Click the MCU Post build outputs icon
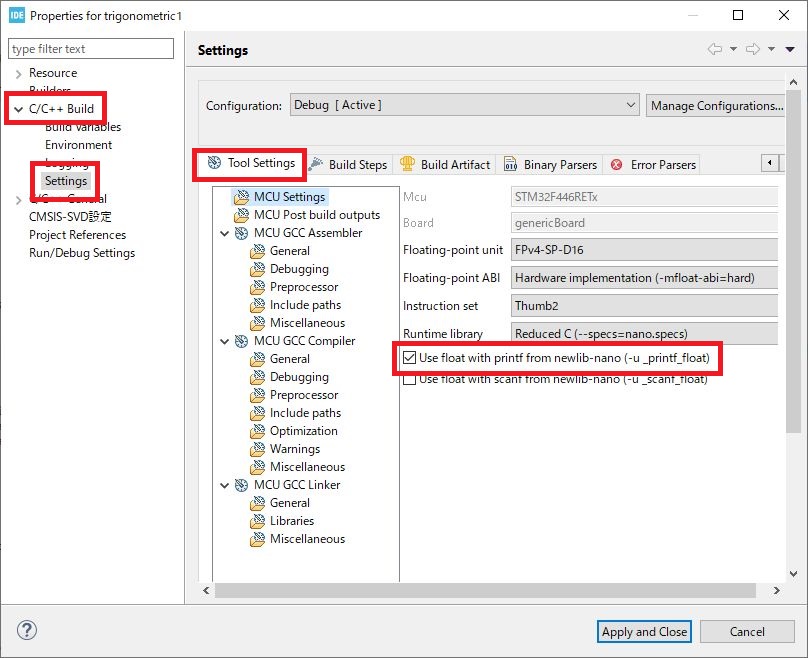Viewport: 808px width, 658px height. click(241, 215)
